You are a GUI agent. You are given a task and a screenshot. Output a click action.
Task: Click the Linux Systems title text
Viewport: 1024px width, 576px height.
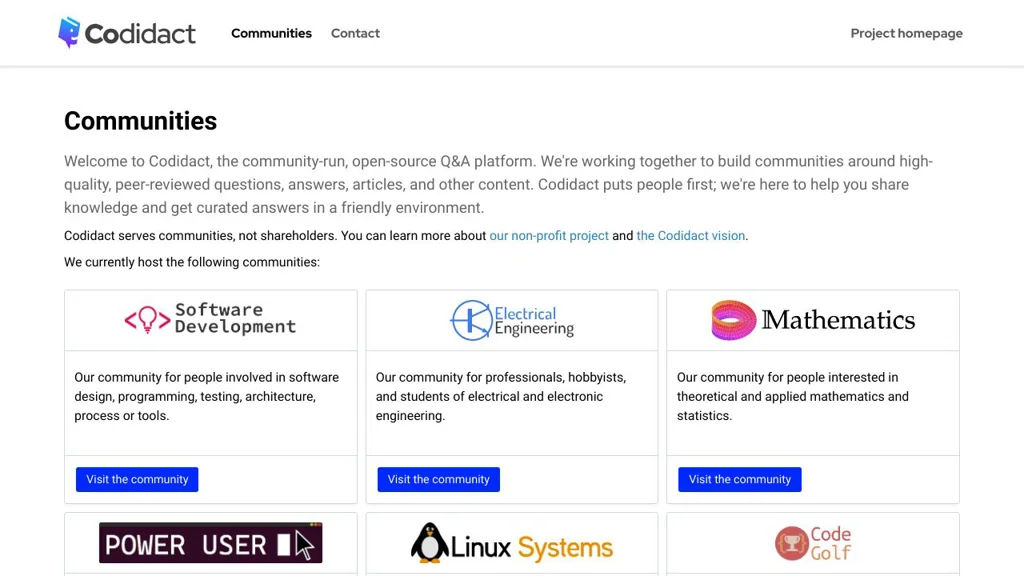tap(532, 548)
